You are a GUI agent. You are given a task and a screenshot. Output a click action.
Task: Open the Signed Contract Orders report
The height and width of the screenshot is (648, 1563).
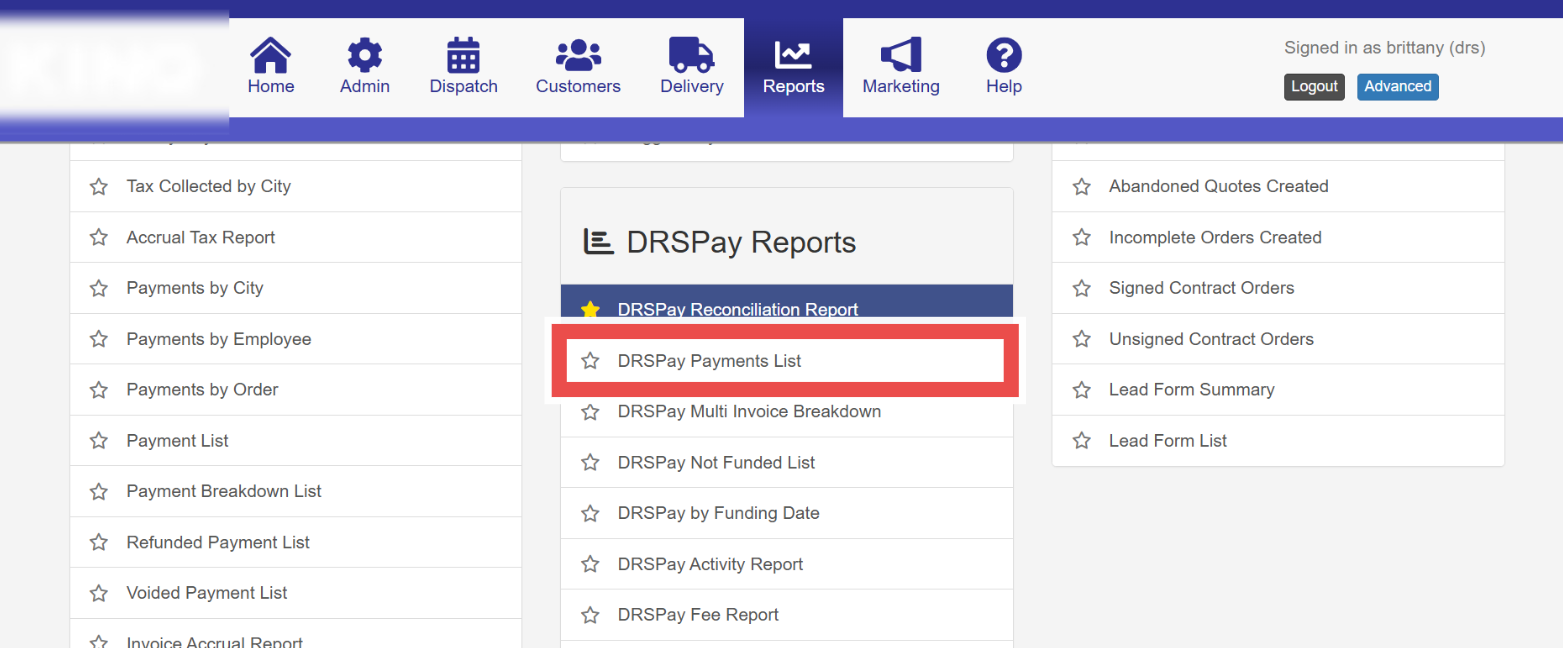[1201, 288]
